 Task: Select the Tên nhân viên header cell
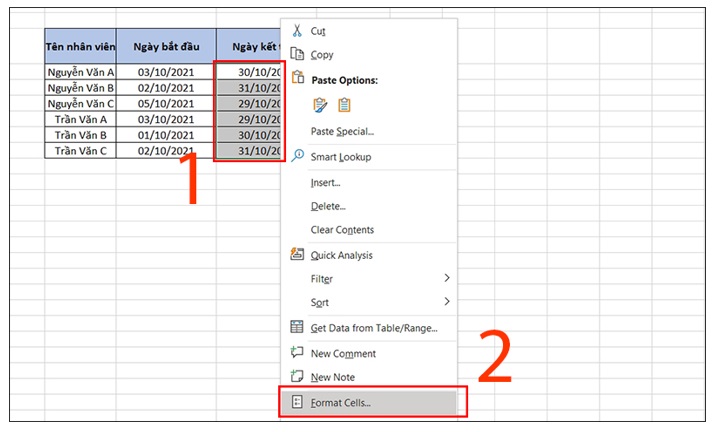[80, 46]
